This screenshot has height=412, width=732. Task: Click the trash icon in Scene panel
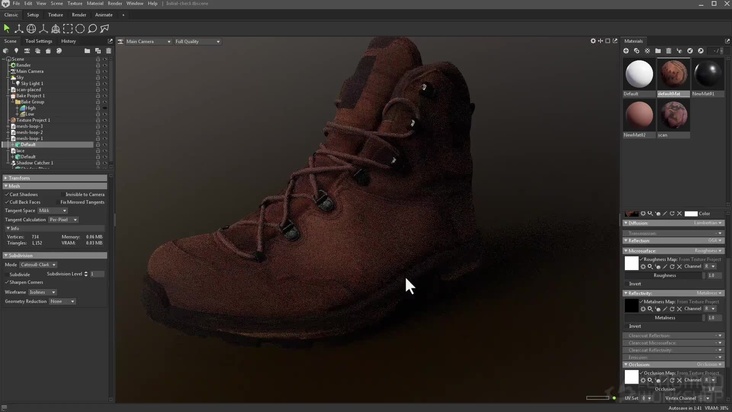pyautogui.click(x=108, y=50)
